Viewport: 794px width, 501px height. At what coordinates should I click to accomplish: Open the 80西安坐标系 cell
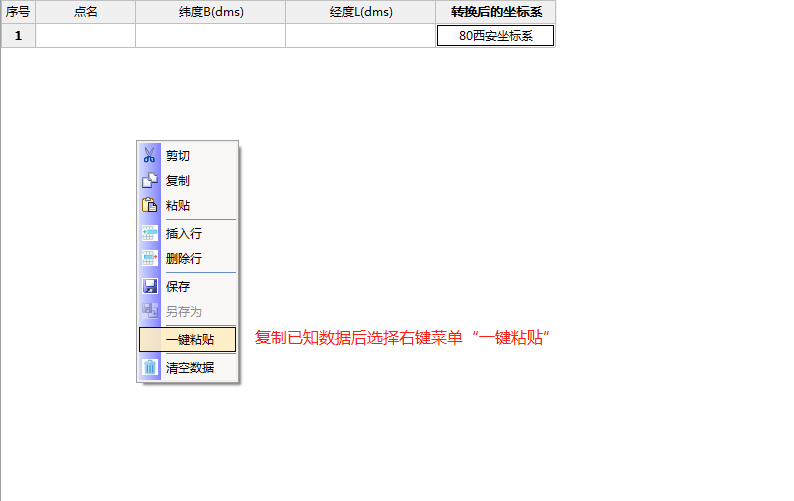(x=495, y=35)
